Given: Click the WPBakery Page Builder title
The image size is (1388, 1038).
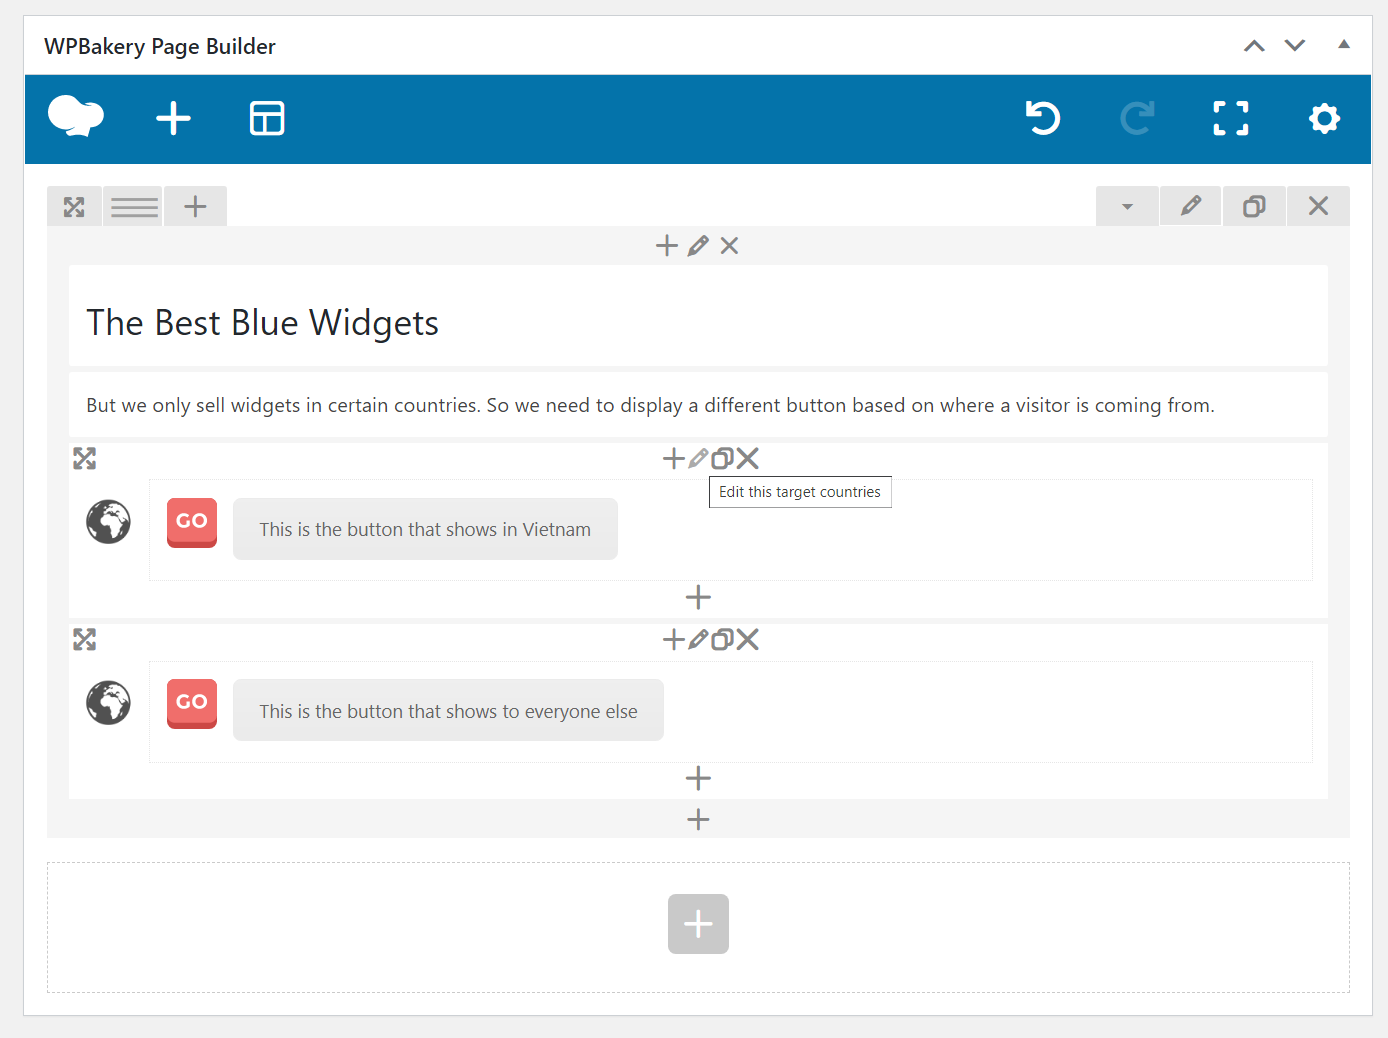Looking at the screenshot, I should coord(160,46).
